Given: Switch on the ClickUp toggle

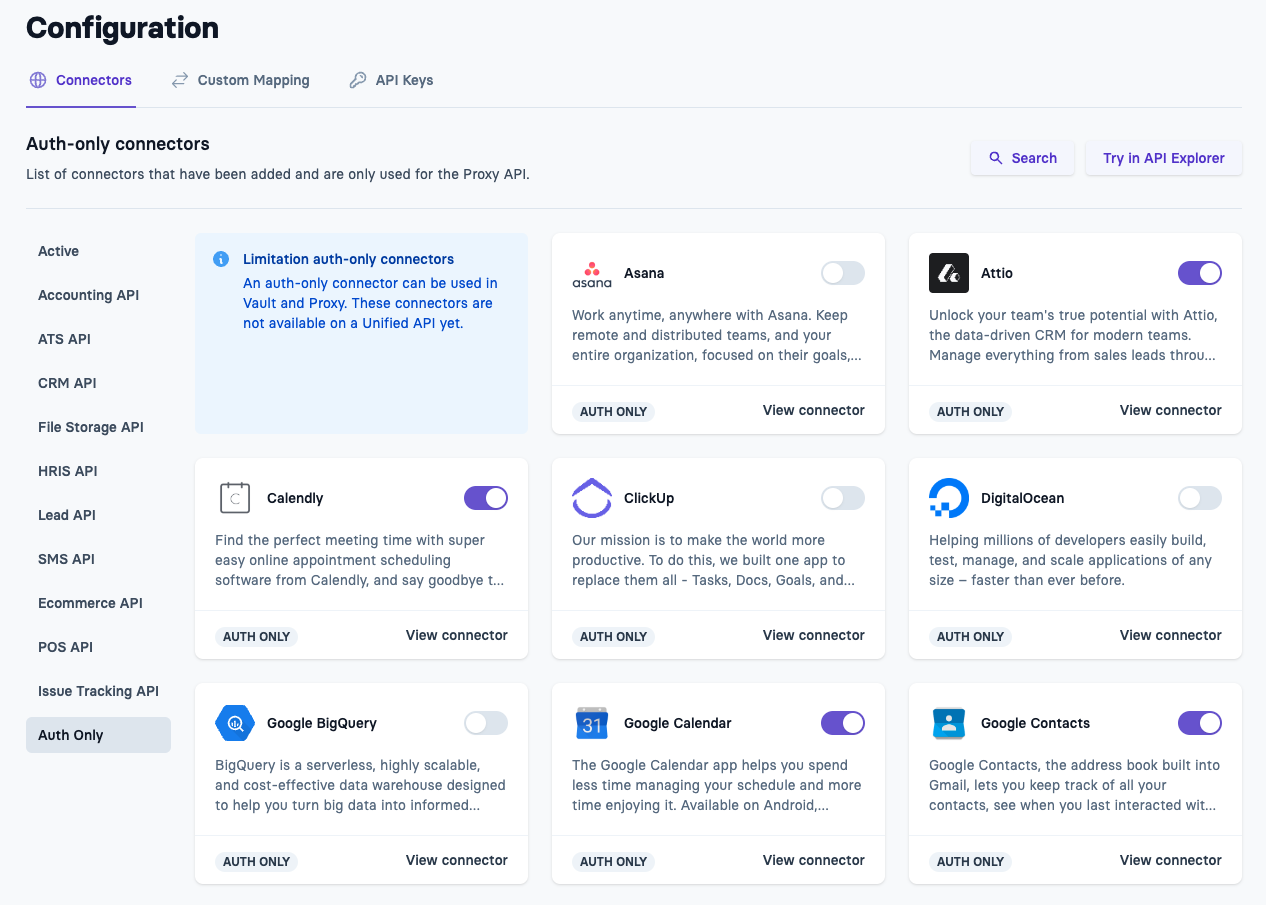Looking at the screenshot, I should (x=843, y=498).
